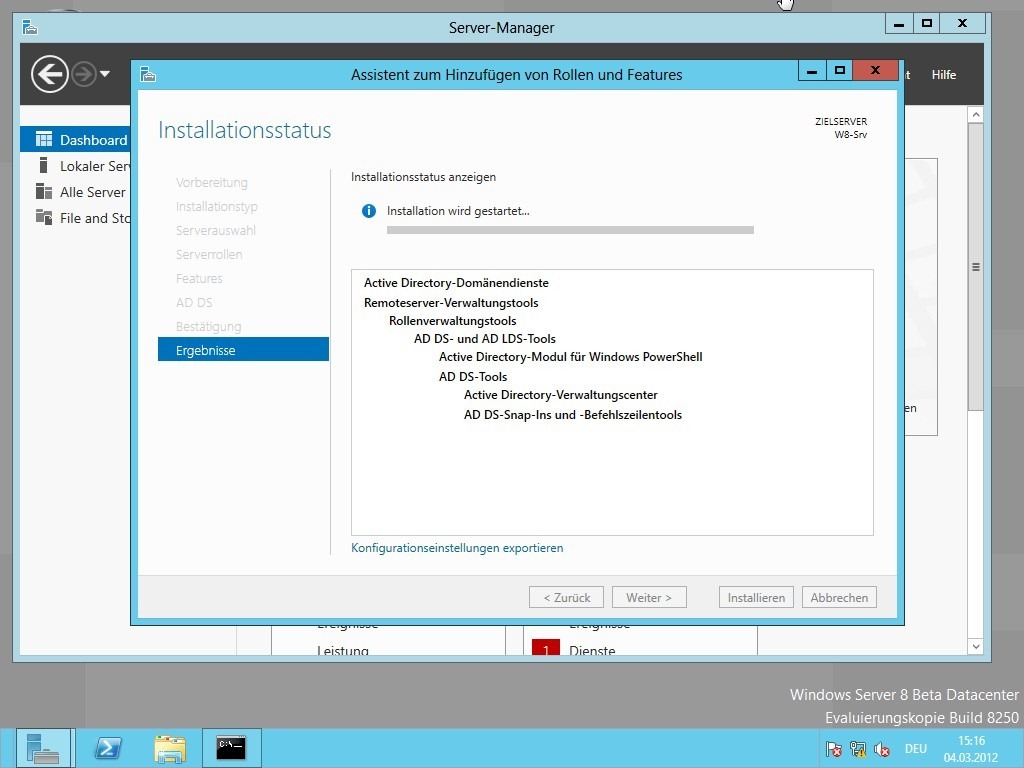The image size is (1024, 768).
Task: Open the Command Prompt taskbar icon
Action: [232, 748]
